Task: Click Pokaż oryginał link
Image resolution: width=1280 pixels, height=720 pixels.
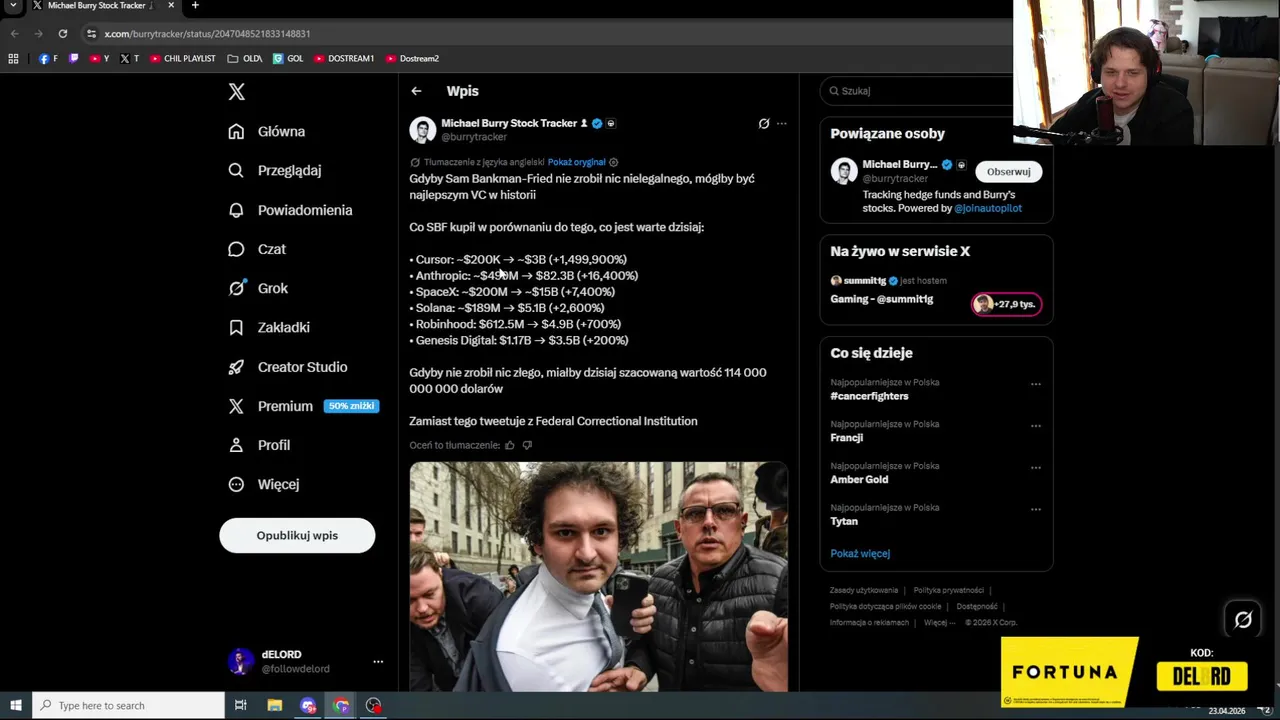Action: (576, 162)
